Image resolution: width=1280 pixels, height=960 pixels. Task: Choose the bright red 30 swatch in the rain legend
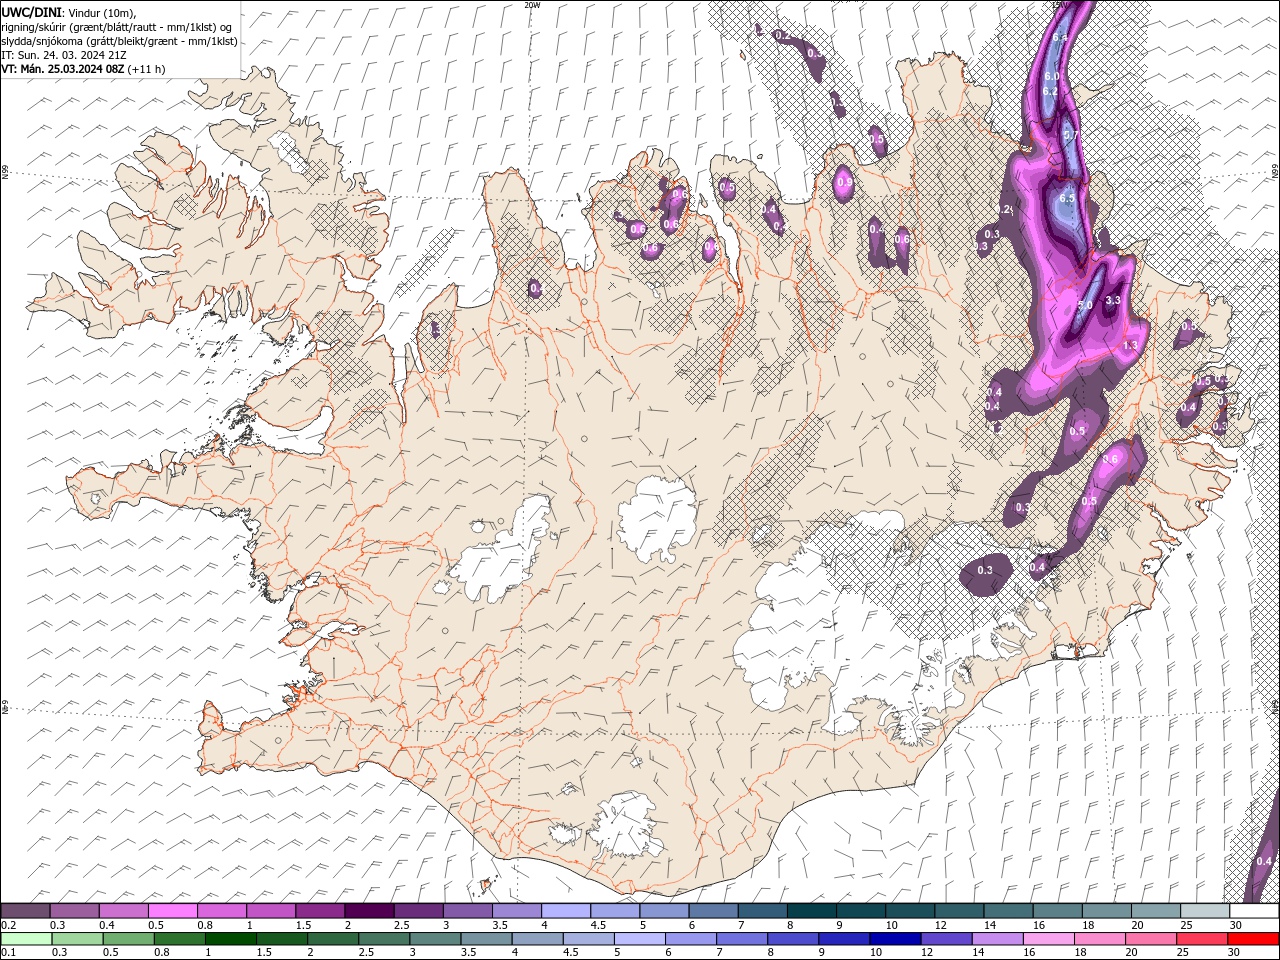click(1253, 938)
